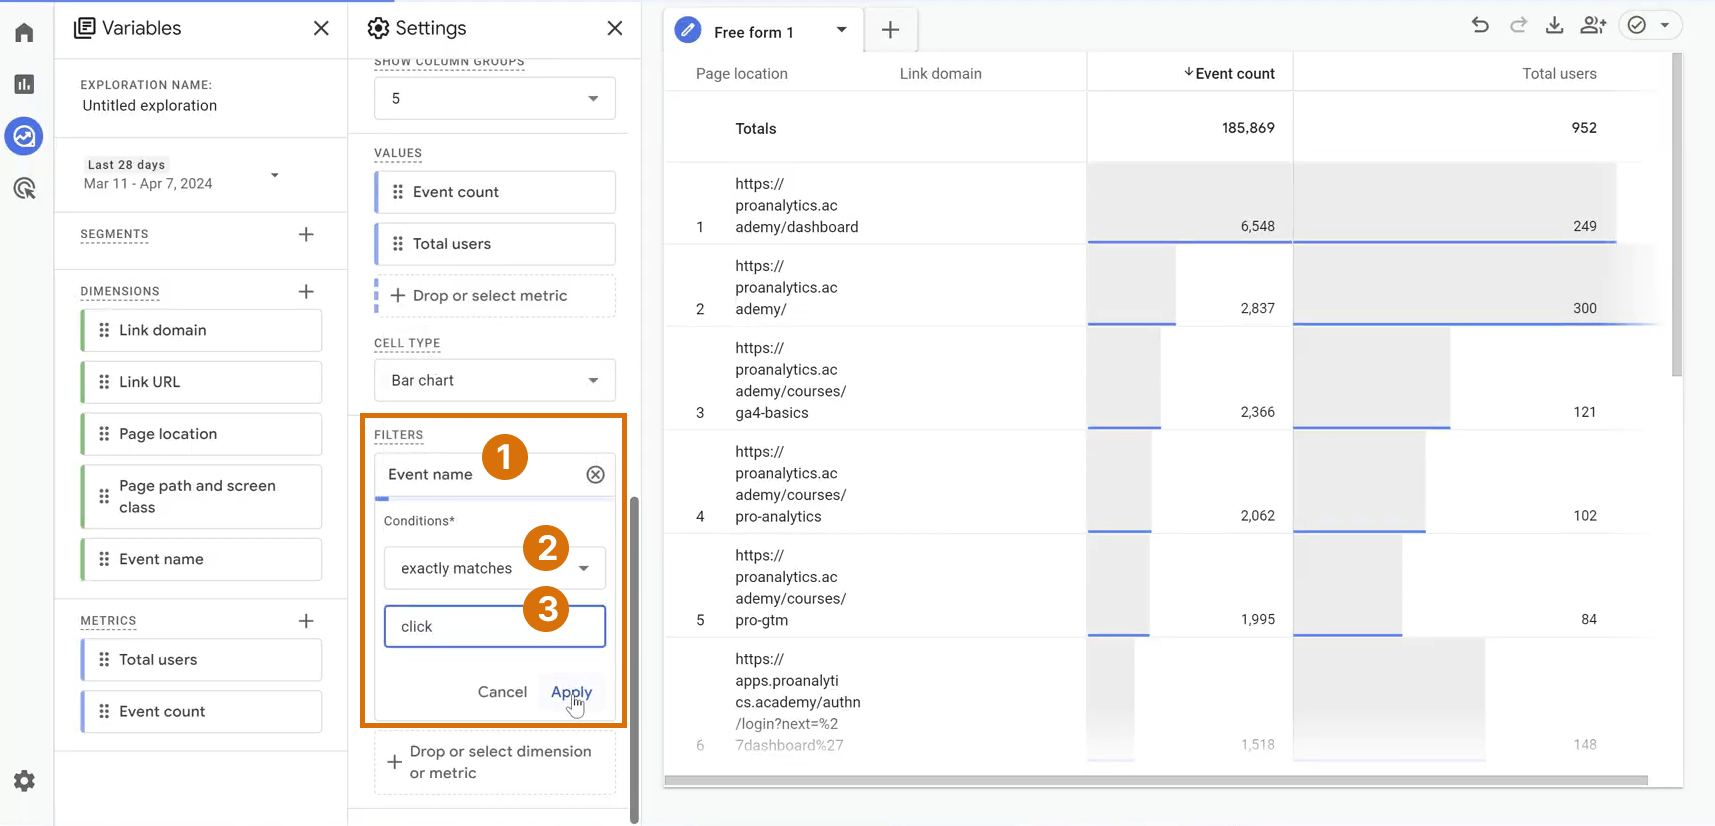The height and width of the screenshot is (826, 1715).
Task: Remove the Event name filter
Action: click(x=596, y=475)
